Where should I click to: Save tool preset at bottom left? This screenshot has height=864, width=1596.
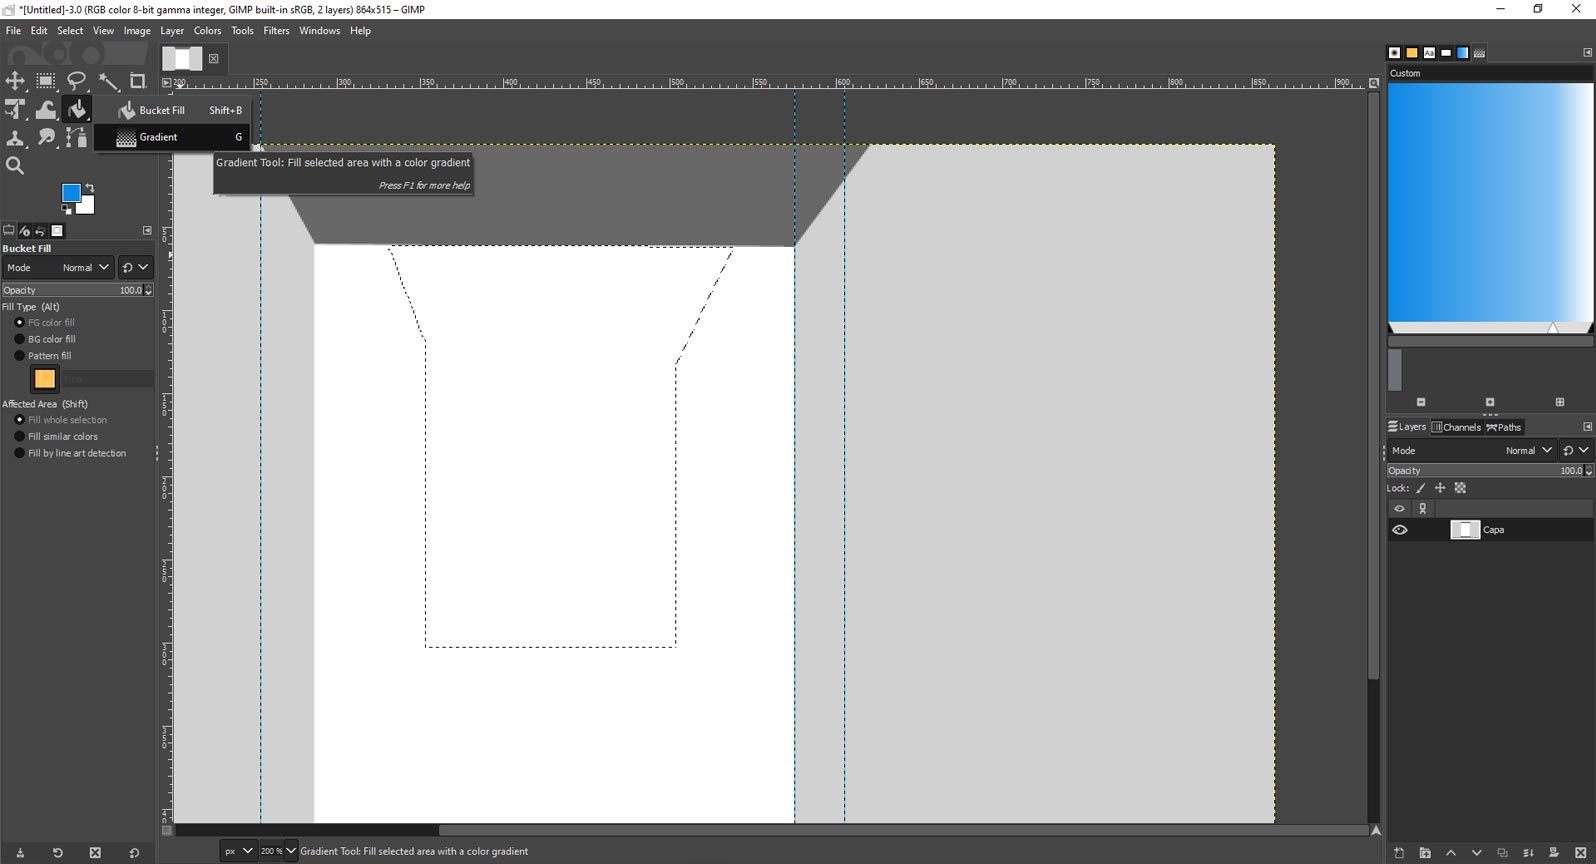click(20, 853)
